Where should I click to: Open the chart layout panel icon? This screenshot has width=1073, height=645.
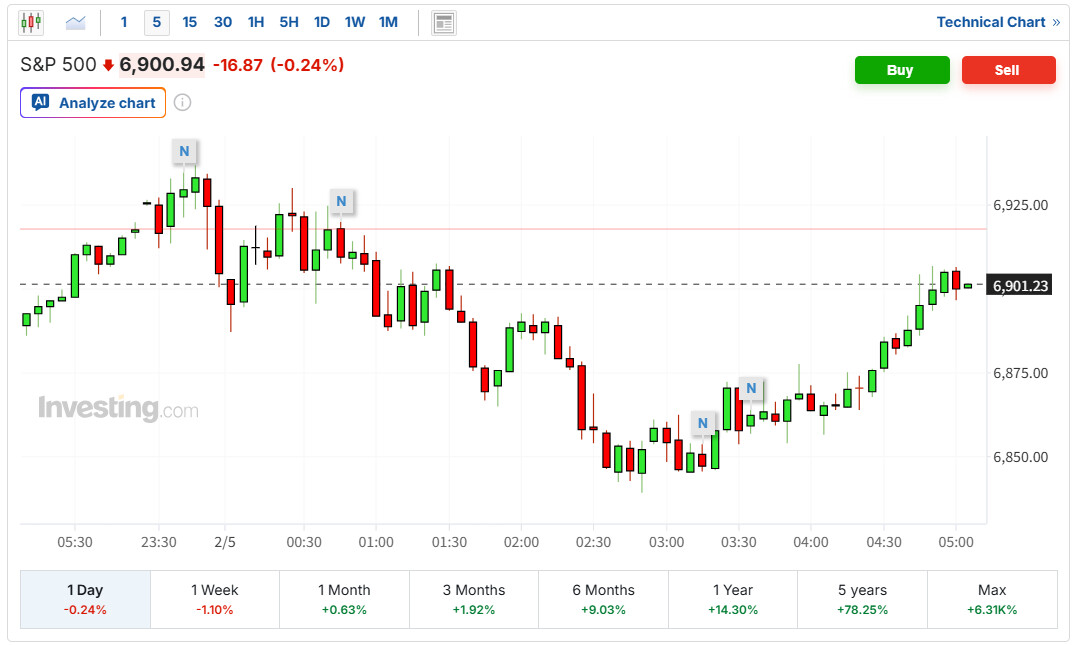pos(444,22)
